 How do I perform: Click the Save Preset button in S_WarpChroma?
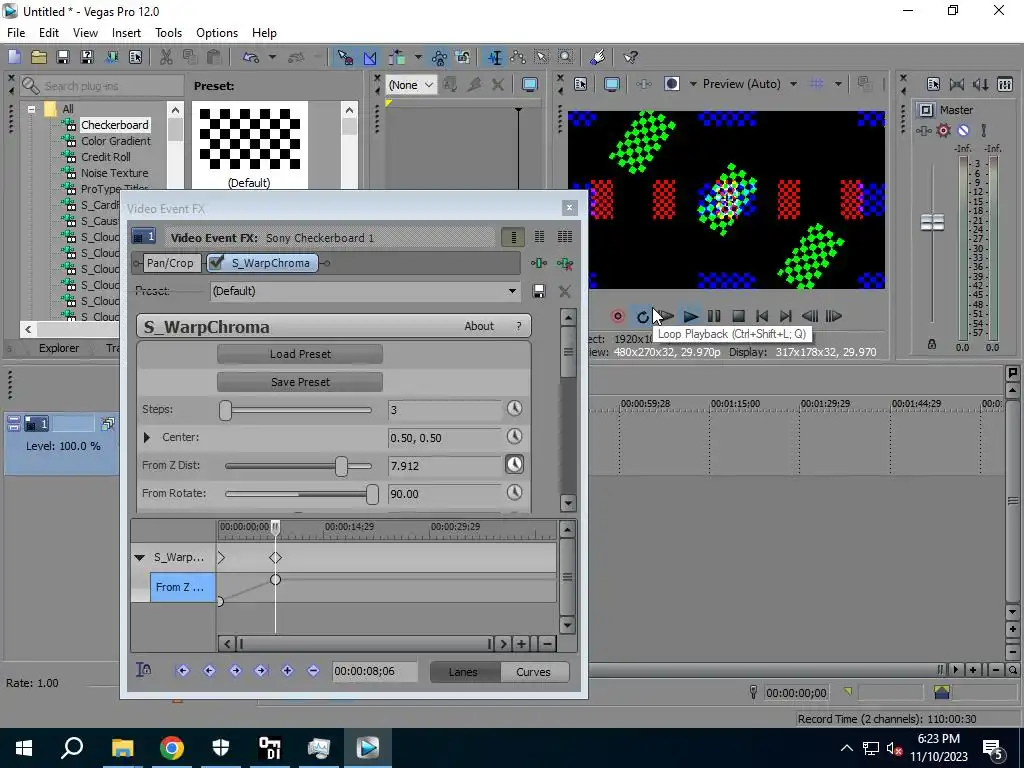(300, 382)
